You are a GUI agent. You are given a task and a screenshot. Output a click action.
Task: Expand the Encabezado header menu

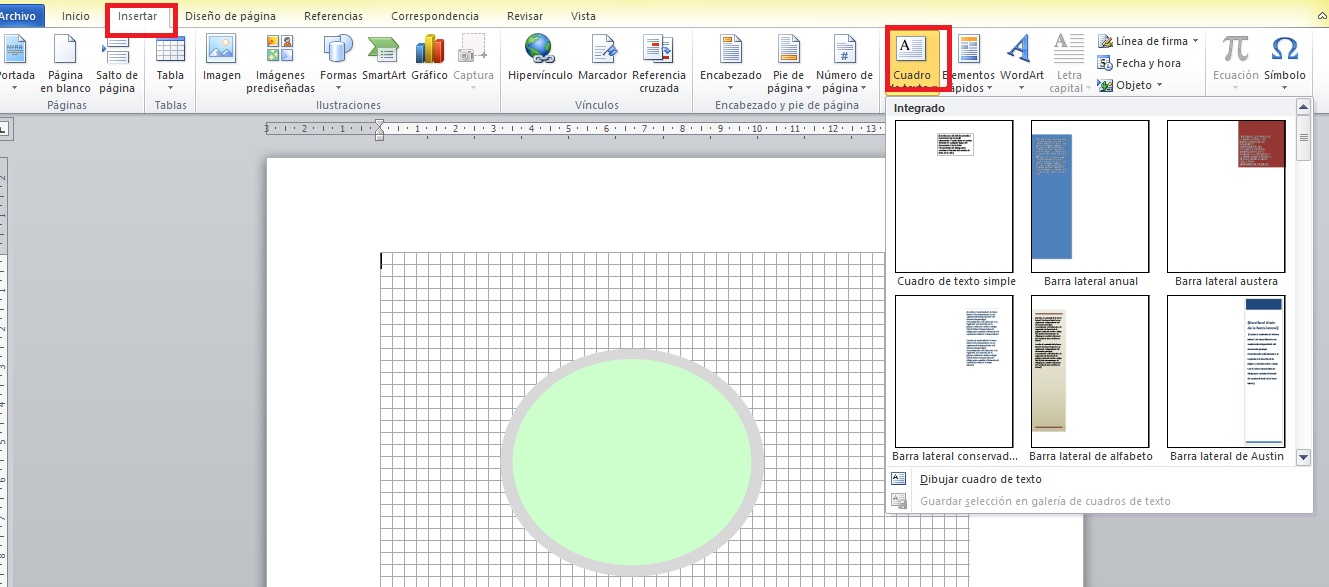coord(730,62)
